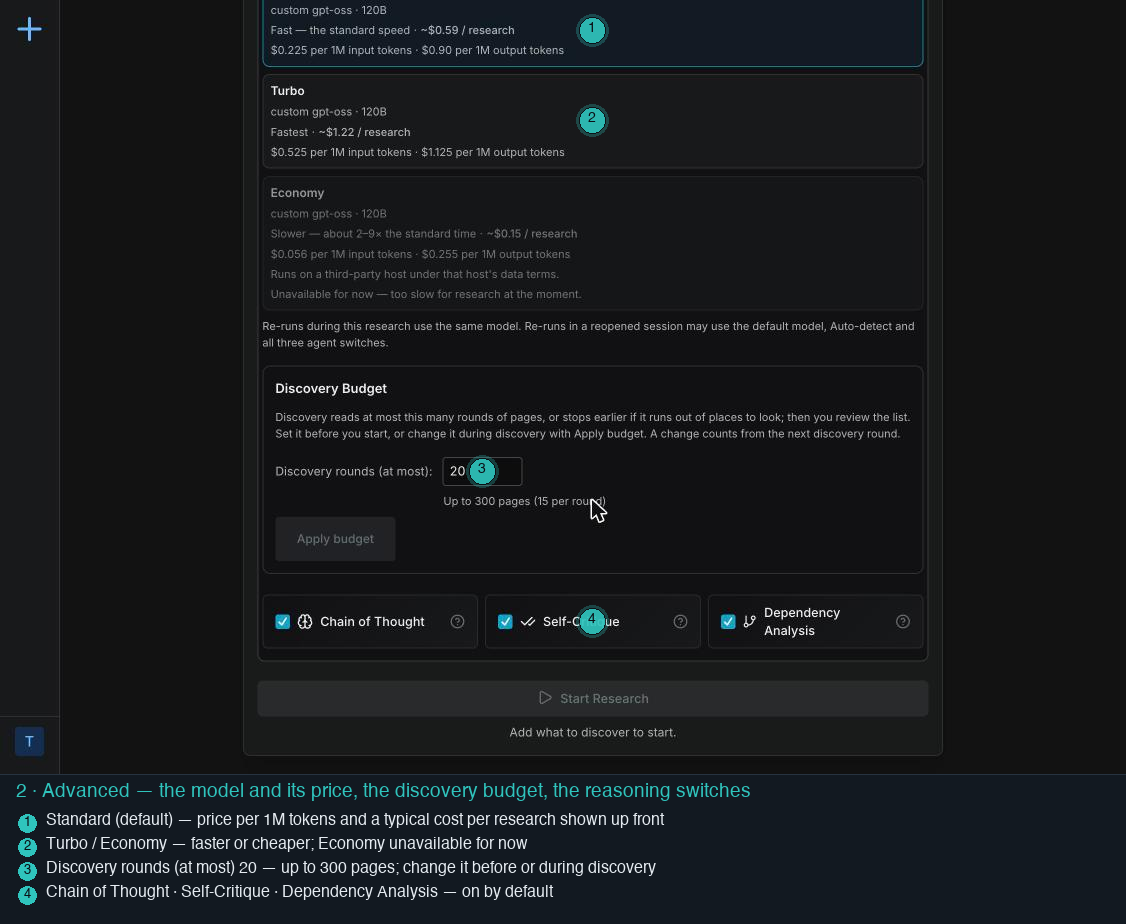Click 'Runs on a third-party host' line
Image resolution: width=1126 pixels, height=924 pixels.
[x=414, y=274]
